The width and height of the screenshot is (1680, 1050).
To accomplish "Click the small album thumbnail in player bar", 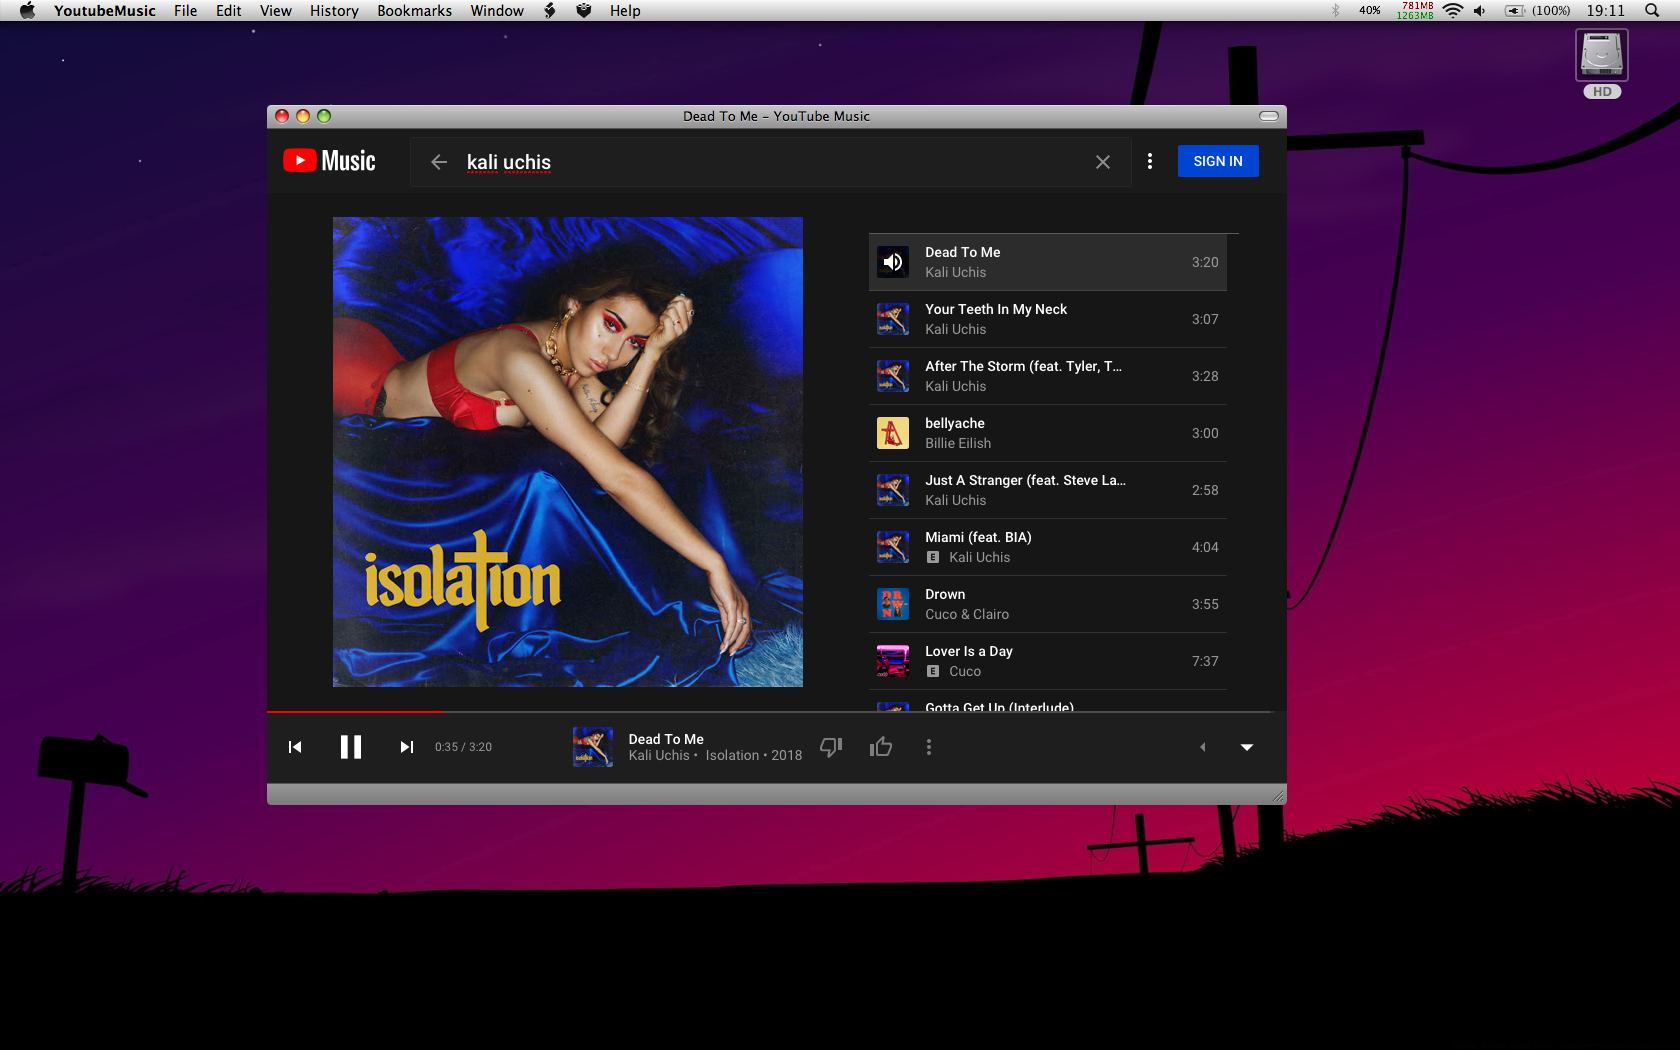I will [x=592, y=747].
